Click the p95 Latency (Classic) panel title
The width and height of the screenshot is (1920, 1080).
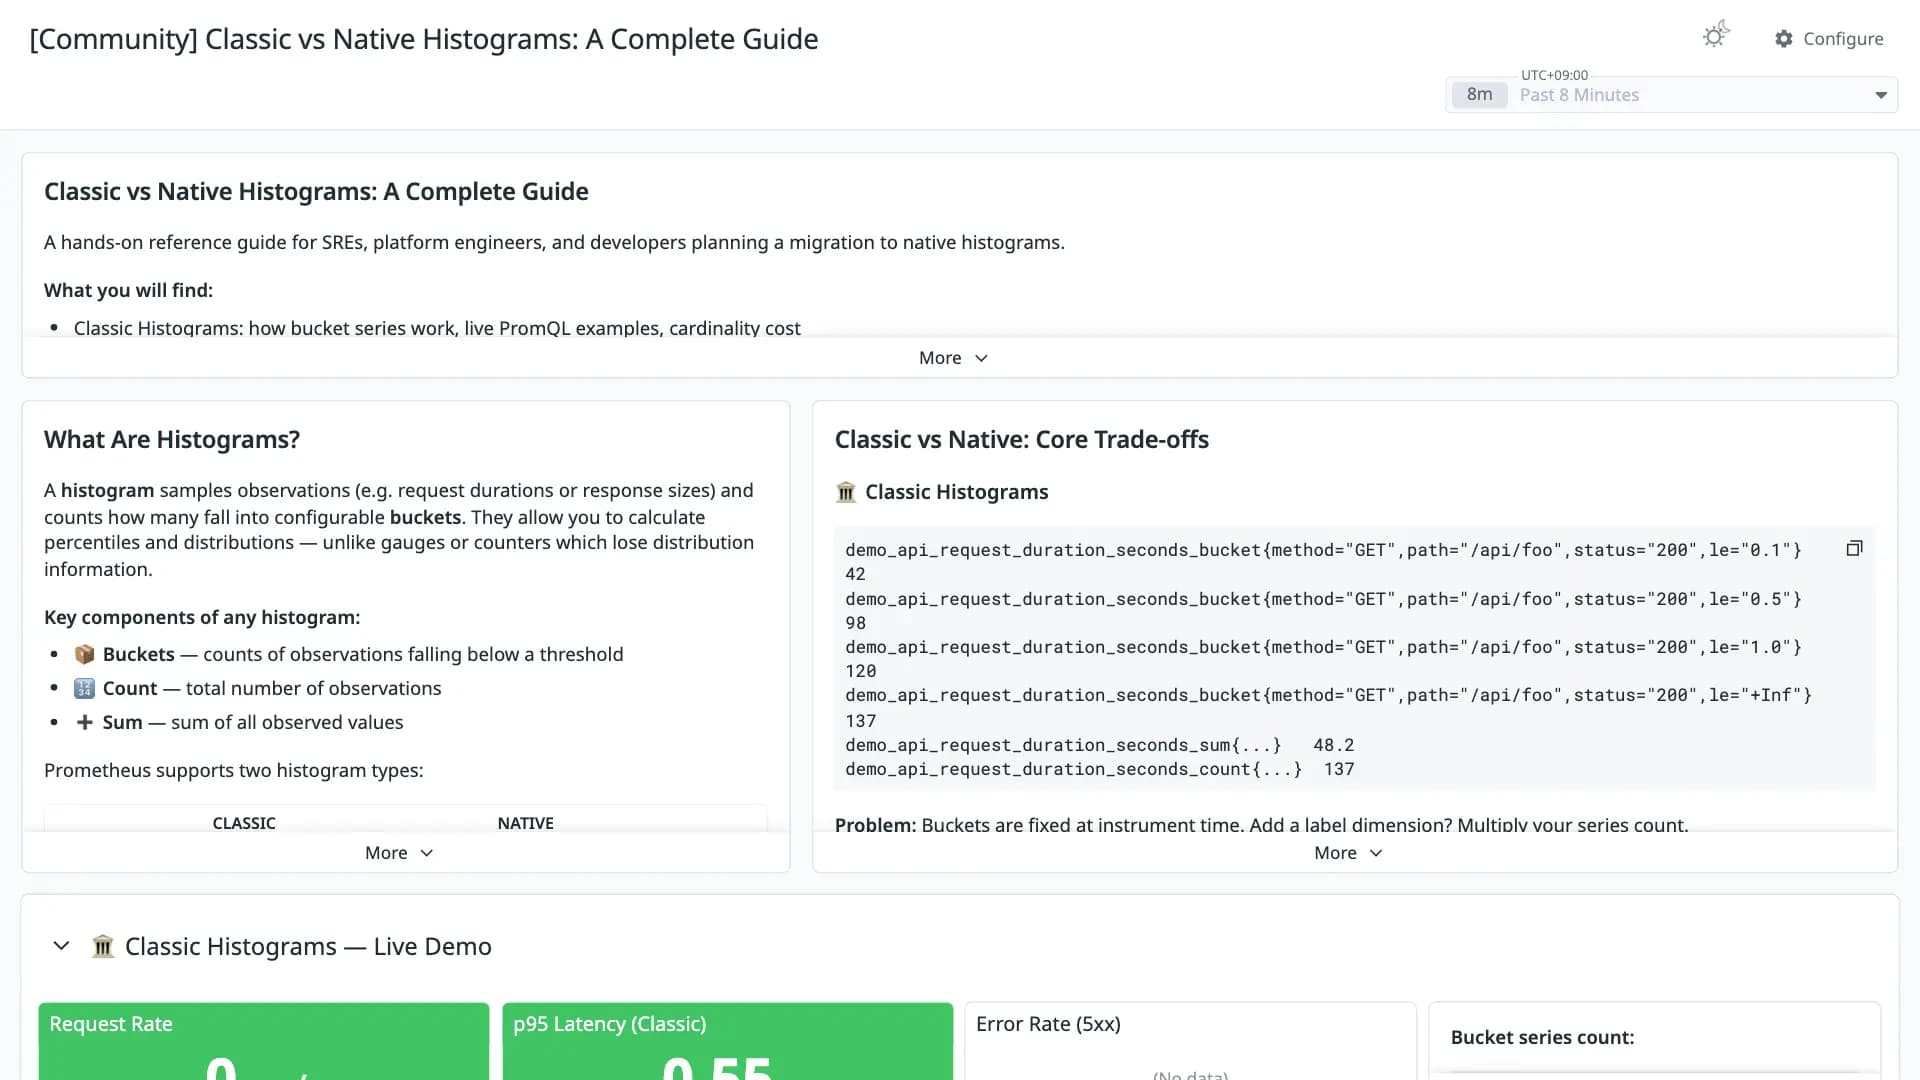pos(610,1024)
